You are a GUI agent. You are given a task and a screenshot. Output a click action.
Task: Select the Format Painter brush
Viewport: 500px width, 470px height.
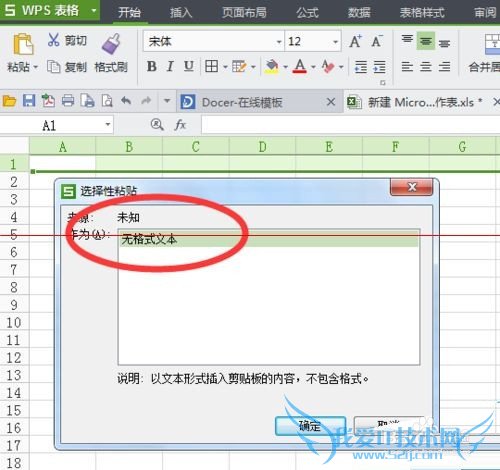(111, 44)
